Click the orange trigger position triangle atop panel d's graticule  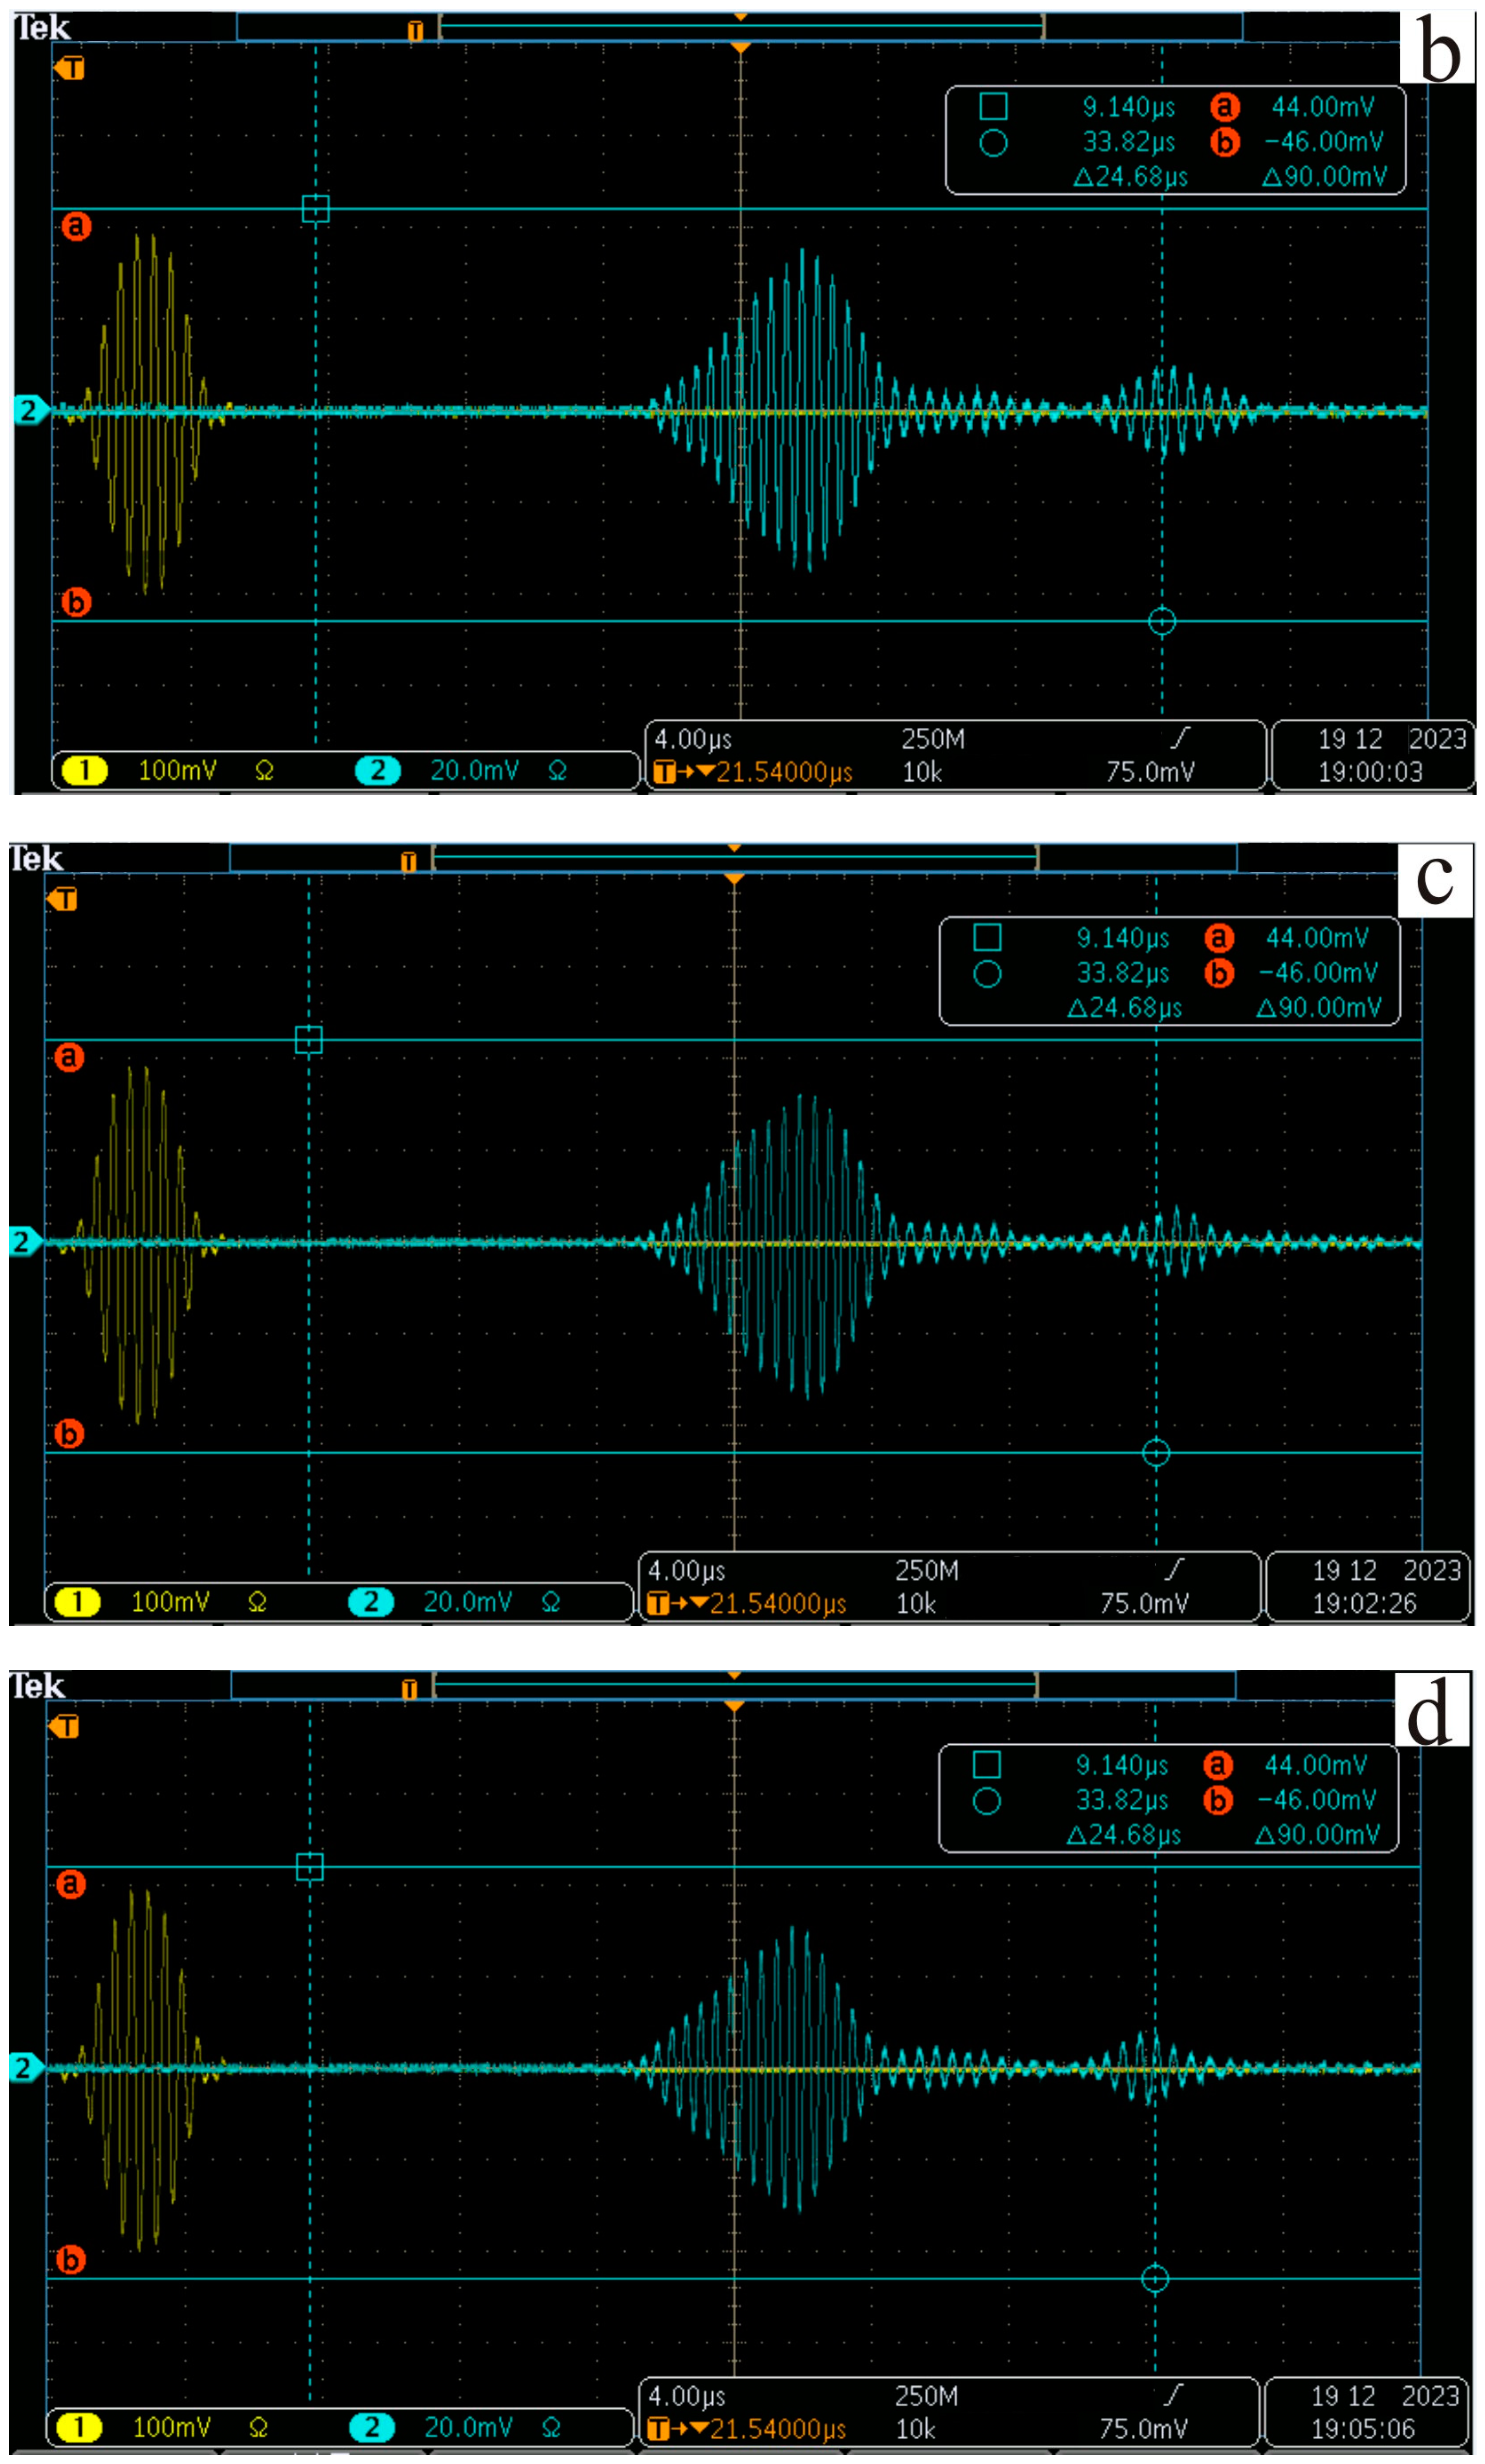click(x=734, y=1705)
